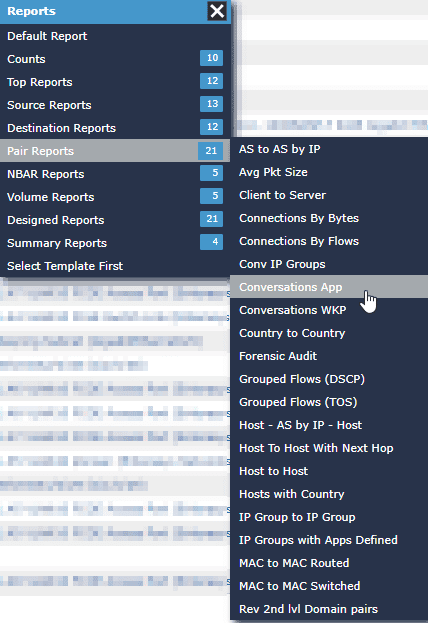Open the Default Report entry
This screenshot has width=428, height=623.
click(115, 36)
